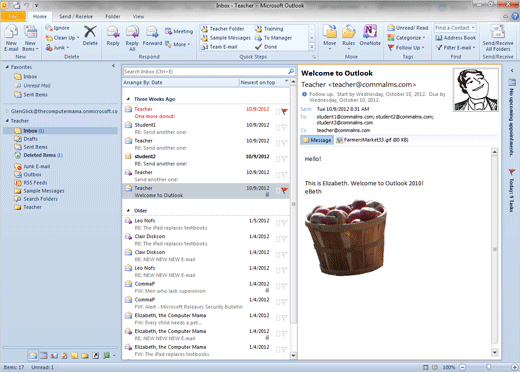Screen dimensions: 520x372
Task: Switch to Calendar view in navigation bar
Action: point(43,356)
